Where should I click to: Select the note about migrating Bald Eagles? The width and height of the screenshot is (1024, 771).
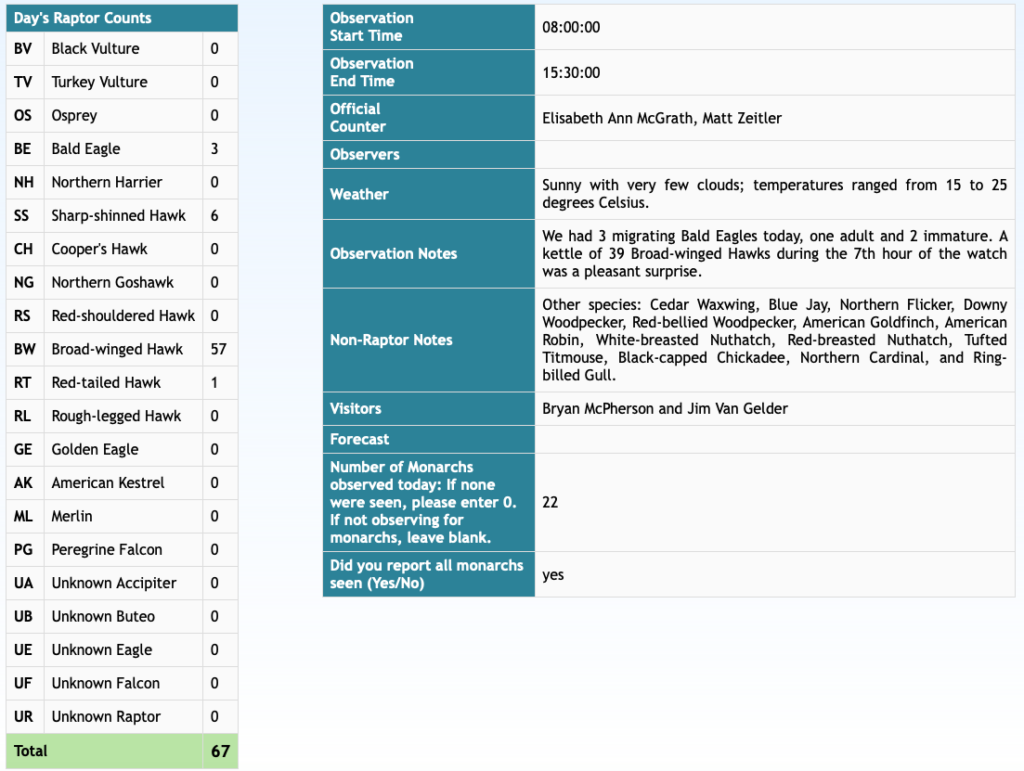775,253
